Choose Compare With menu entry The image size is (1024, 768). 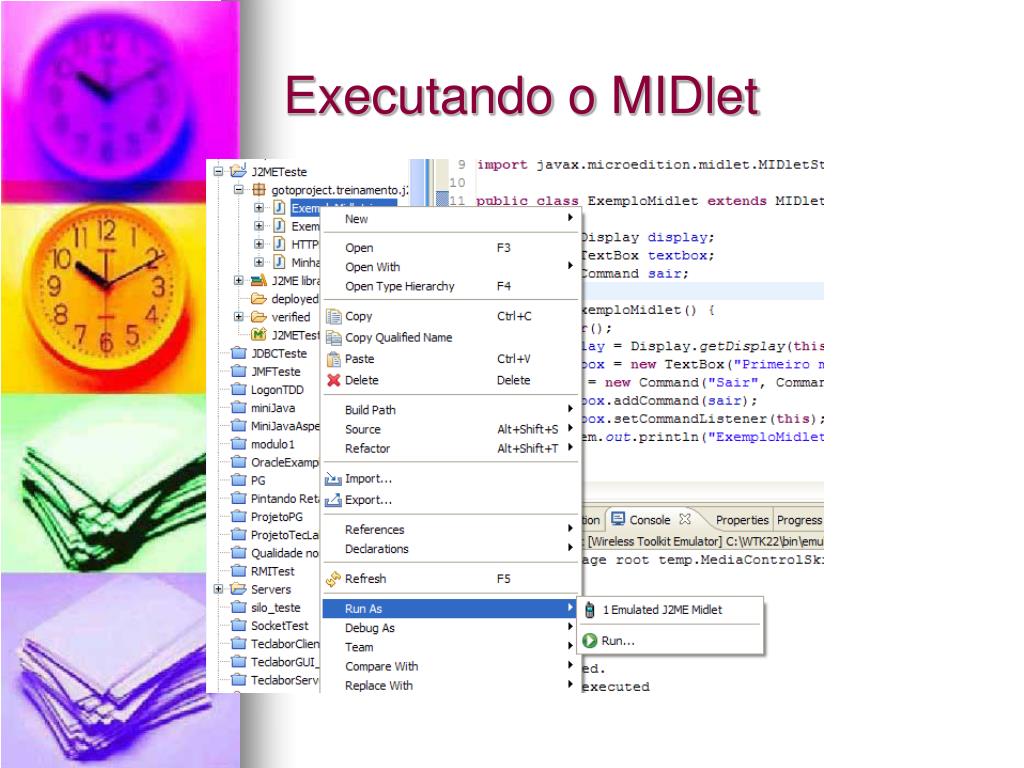coord(450,666)
